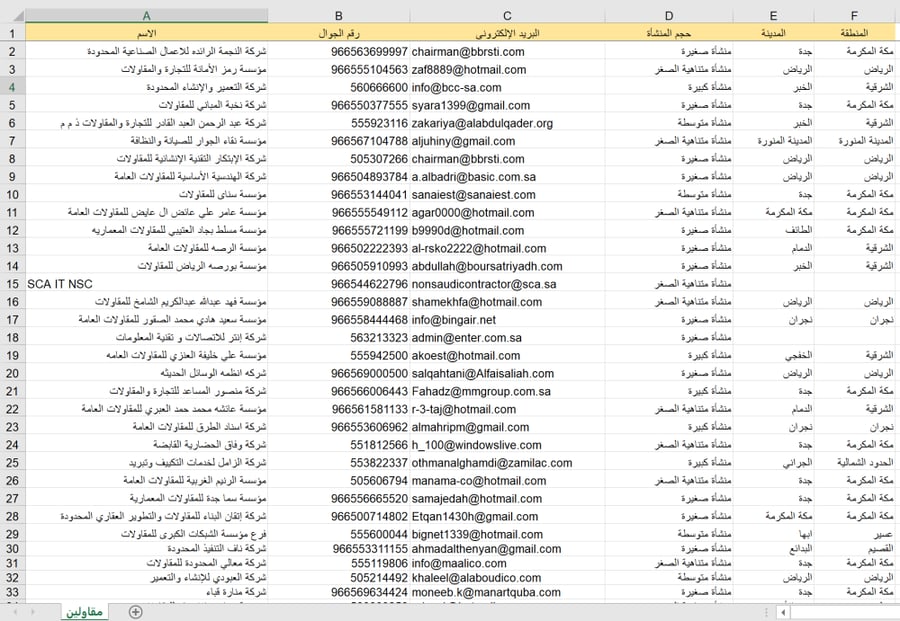Image resolution: width=900 pixels, height=621 pixels.
Task: Select cell with zaf8889@hotmail.com
Action: coord(507,69)
